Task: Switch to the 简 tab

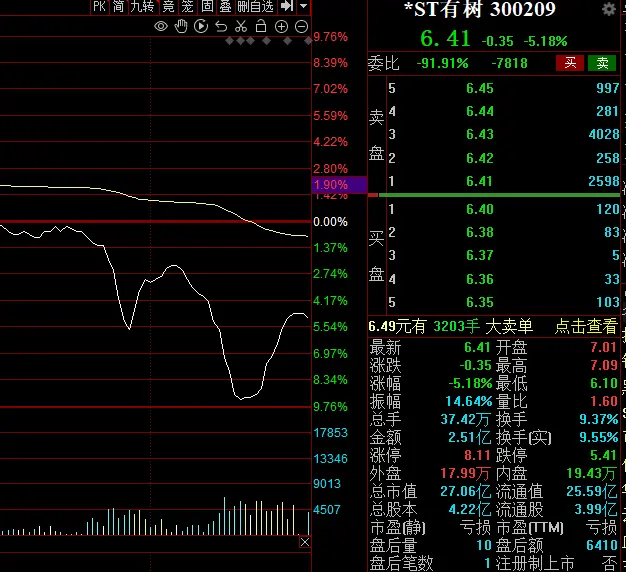Action: [118, 6]
